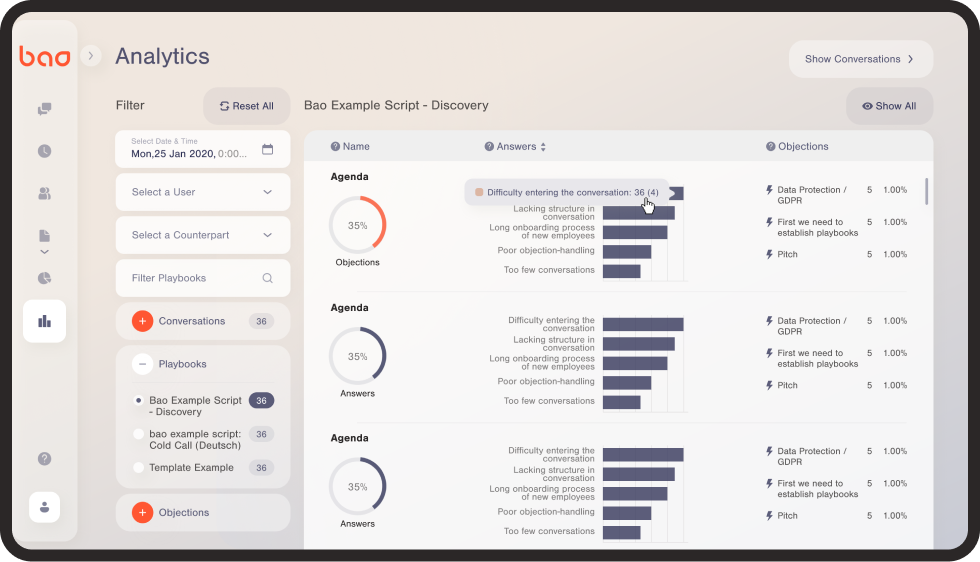This screenshot has height=562, width=980.
Task: Open the users icon in sidebar
Action: pyautogui.click(x=44, y=193)
